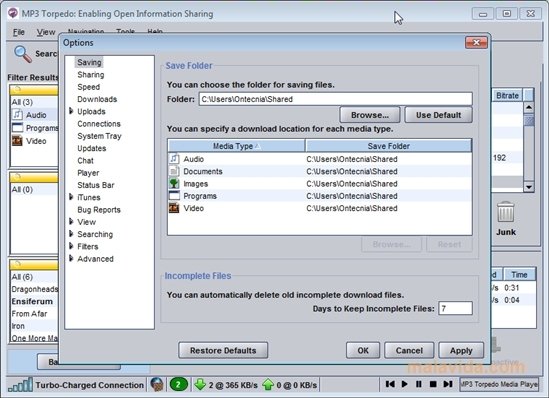Select Bug Reports in options tree
This screenshot has height=398, width=549.
pyautogui.click(x=99, y=210)
